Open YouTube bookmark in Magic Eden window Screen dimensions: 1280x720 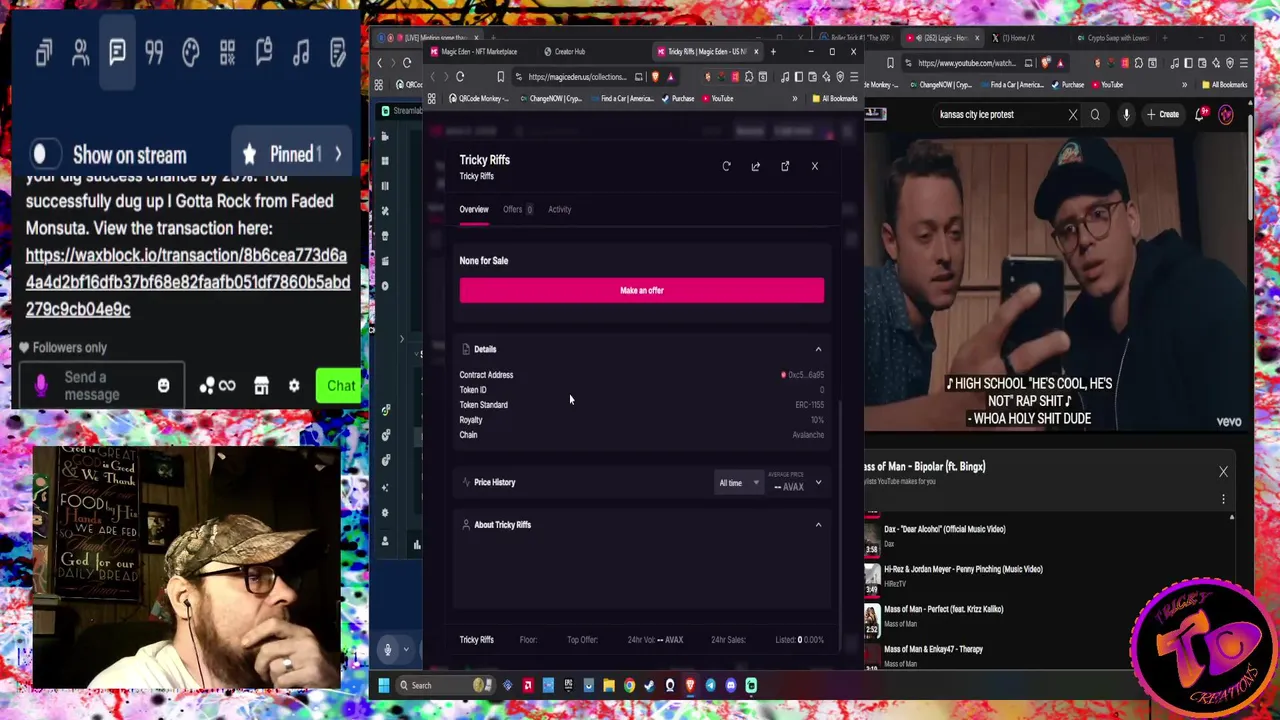coord(717,99)
